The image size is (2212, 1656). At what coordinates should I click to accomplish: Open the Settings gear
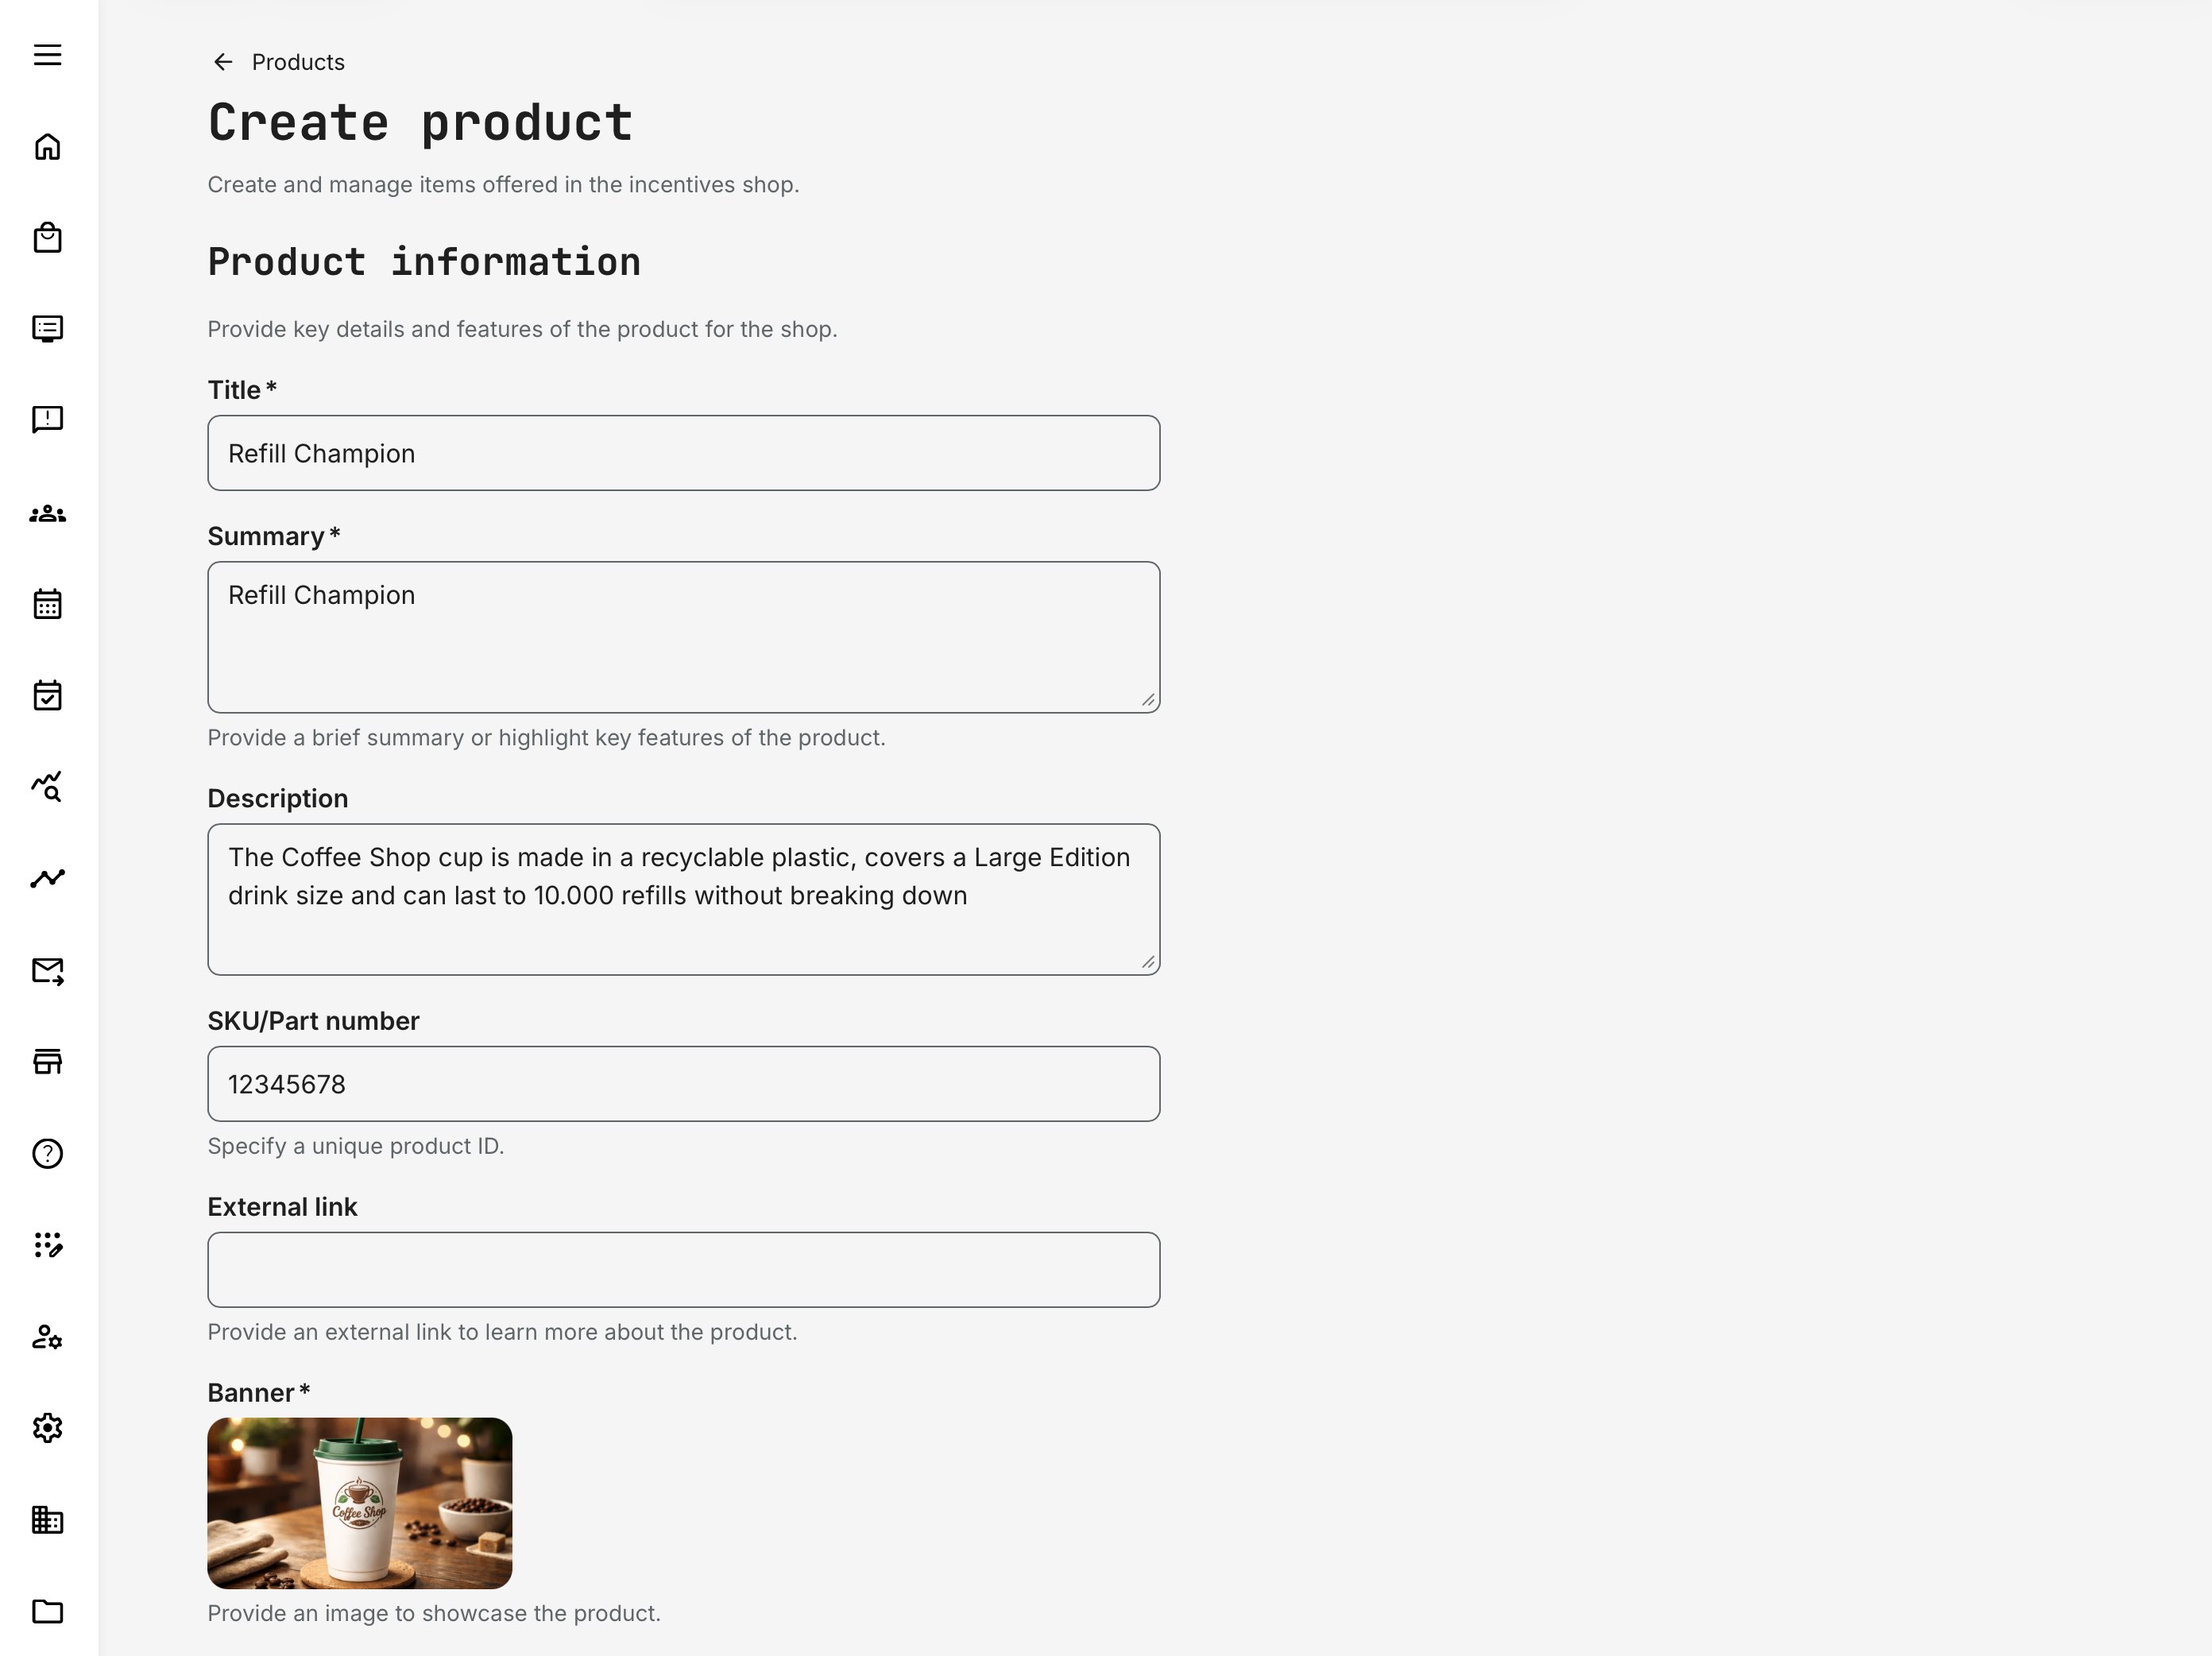[47, 1429]
